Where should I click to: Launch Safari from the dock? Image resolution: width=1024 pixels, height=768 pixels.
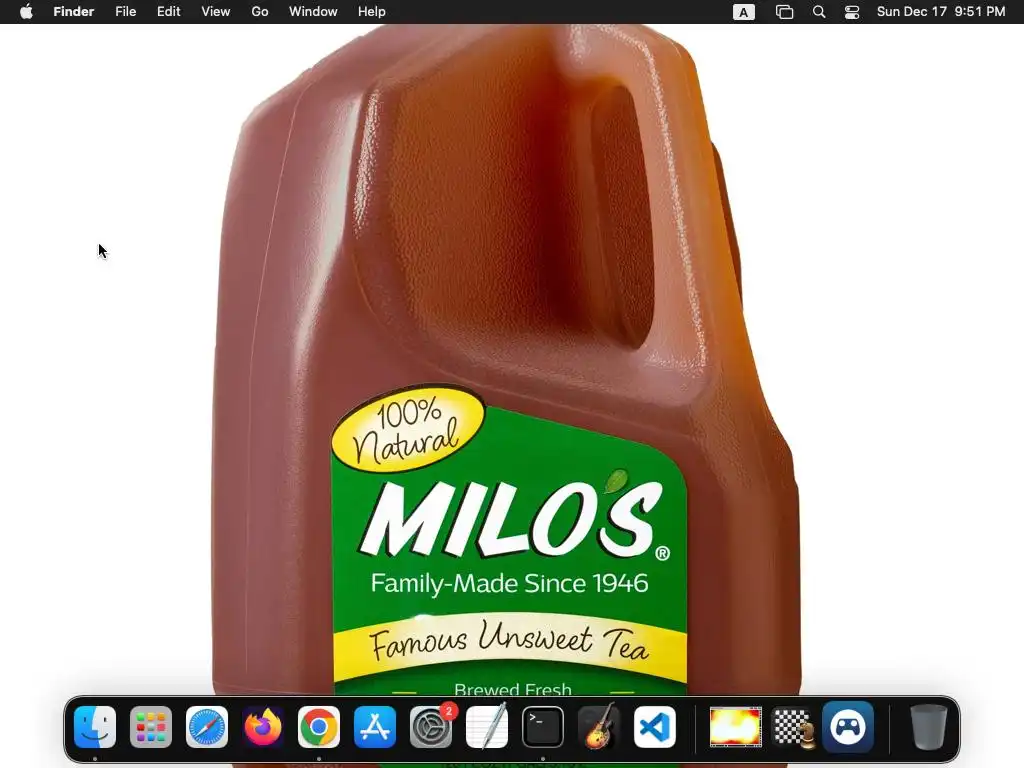tap(207, 727)
